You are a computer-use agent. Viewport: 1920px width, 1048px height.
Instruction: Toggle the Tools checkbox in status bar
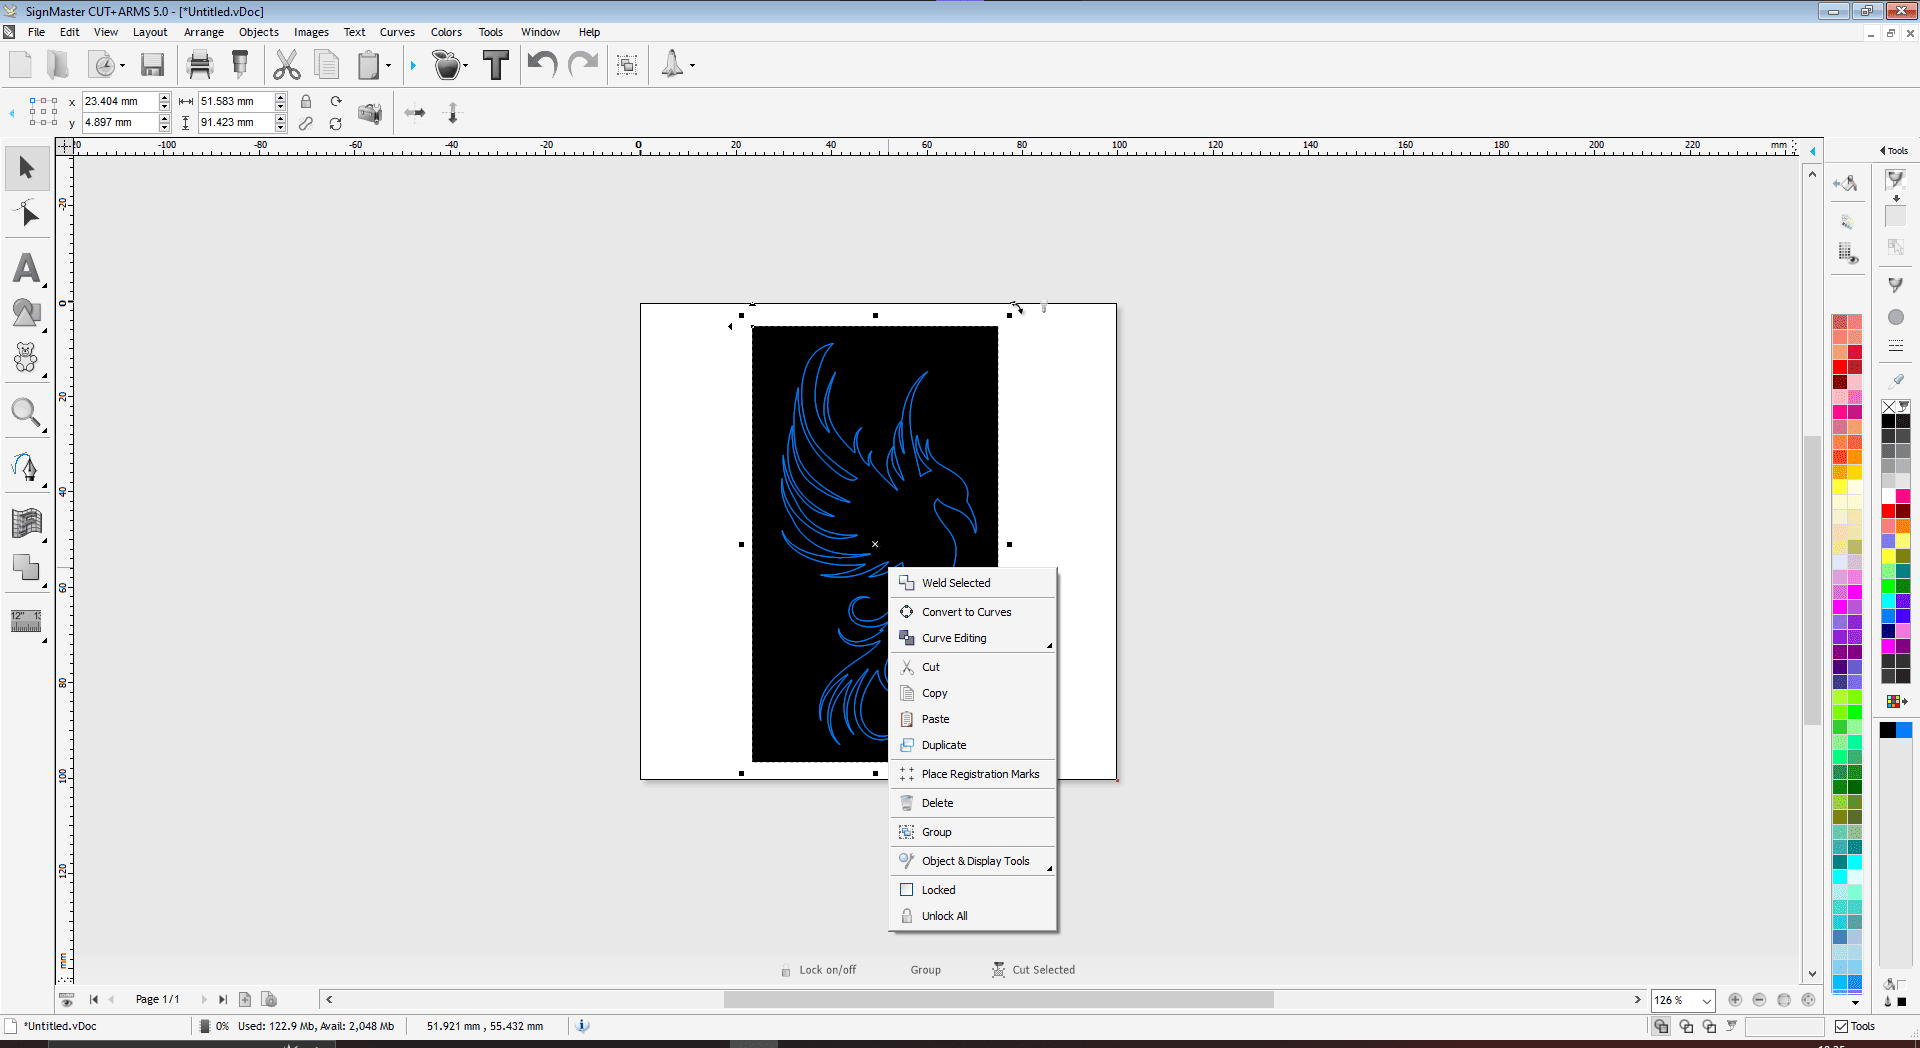(x=1841, y=1026)
